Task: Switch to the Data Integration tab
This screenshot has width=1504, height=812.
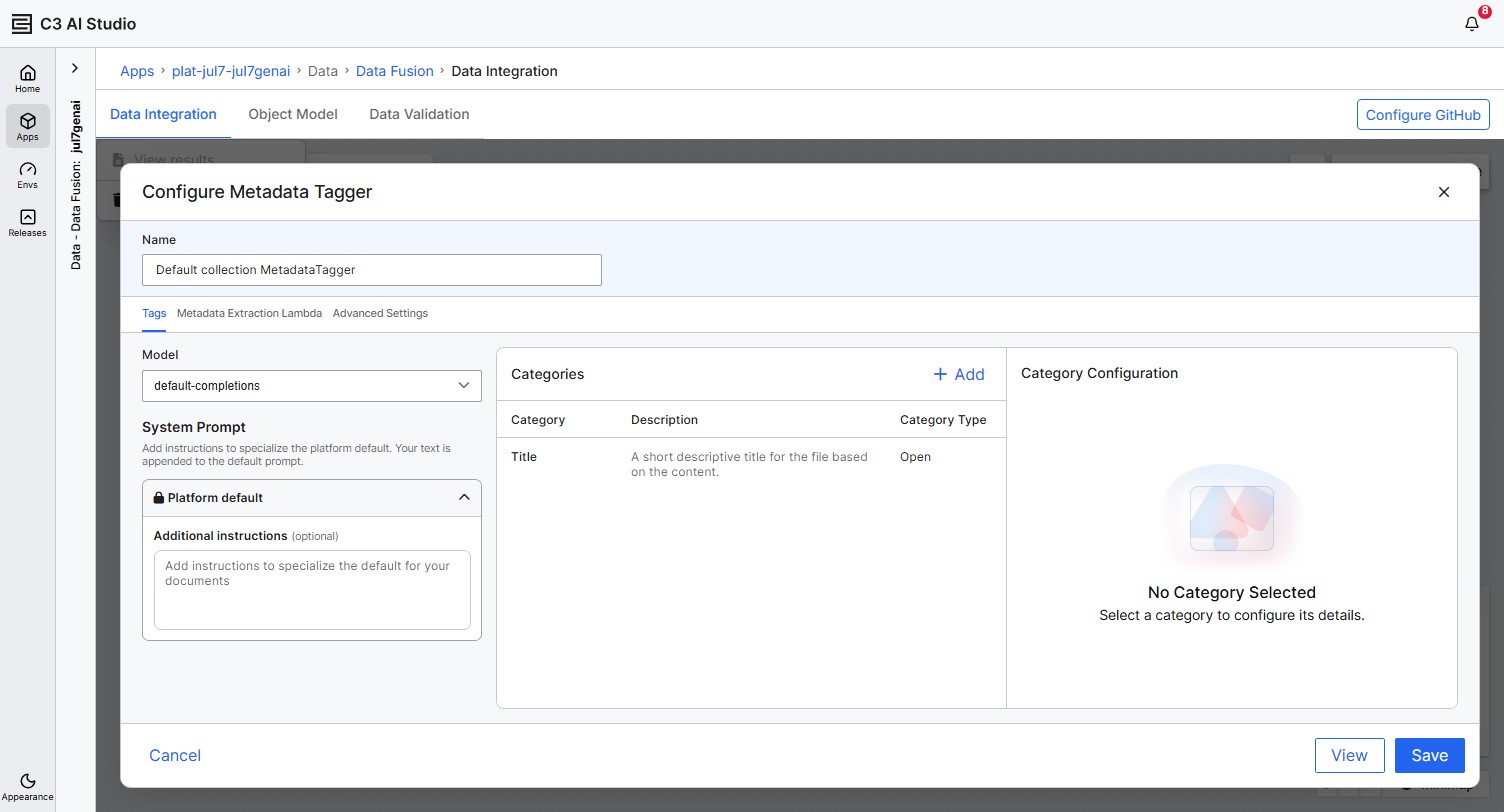Action: tap(163, 114)
